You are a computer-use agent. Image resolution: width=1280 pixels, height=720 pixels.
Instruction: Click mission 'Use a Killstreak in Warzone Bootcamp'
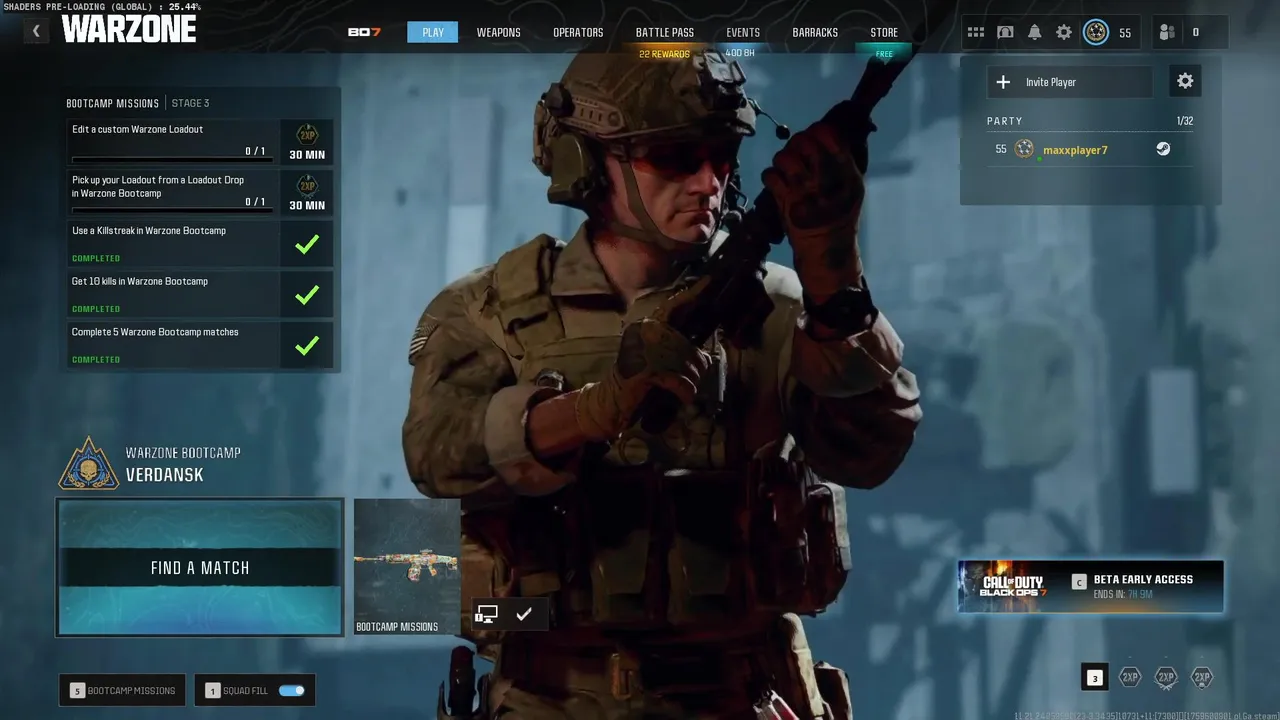[x=200, y=243]
